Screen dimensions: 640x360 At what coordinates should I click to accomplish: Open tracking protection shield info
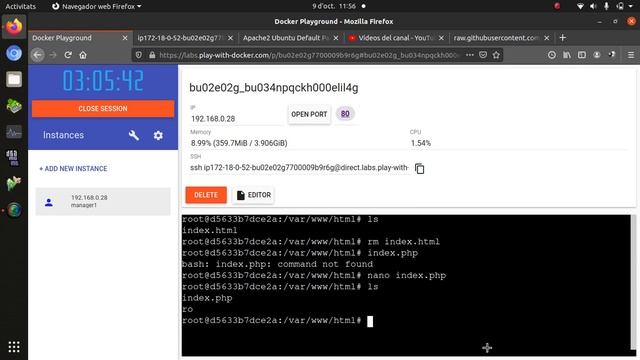(x=139, y=55)
